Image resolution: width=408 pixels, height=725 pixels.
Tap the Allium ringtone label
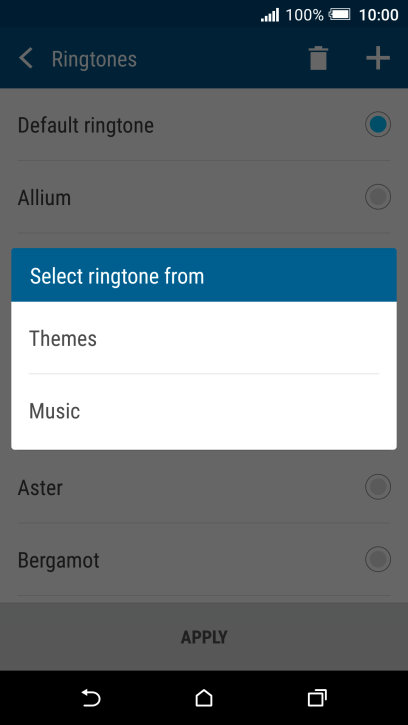tap(44, 197)
